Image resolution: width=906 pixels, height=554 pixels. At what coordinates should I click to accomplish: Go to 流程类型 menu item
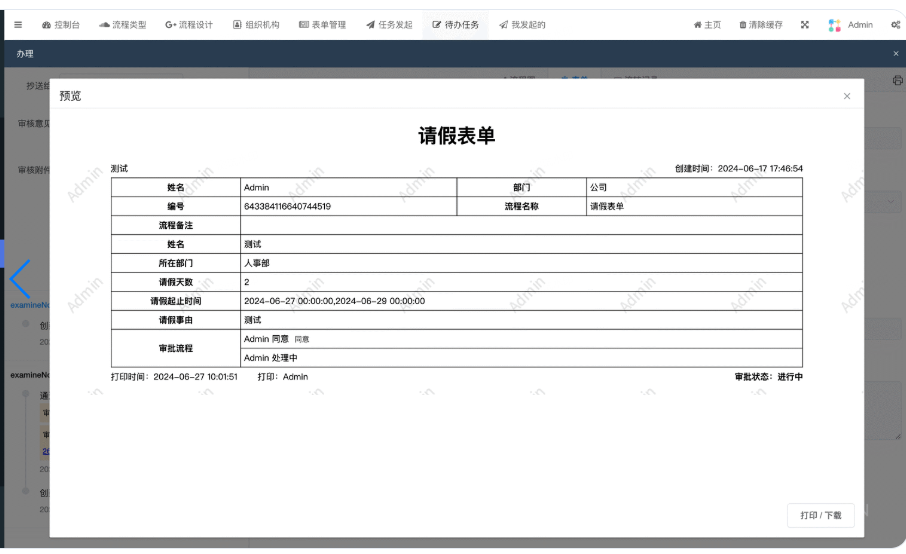coord(122,25)
